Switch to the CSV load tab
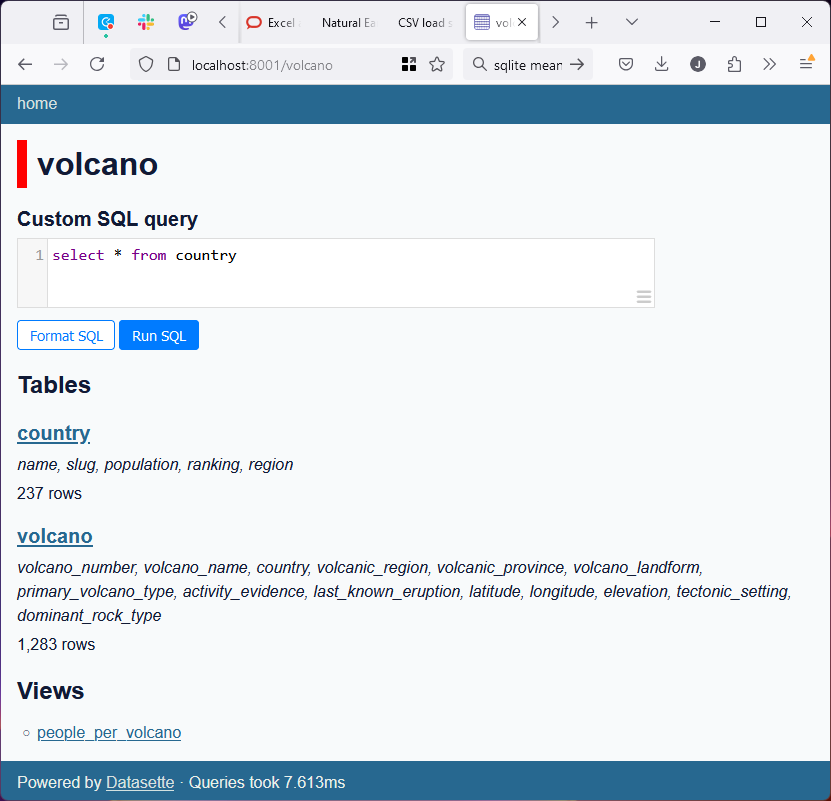 (423, 22)
